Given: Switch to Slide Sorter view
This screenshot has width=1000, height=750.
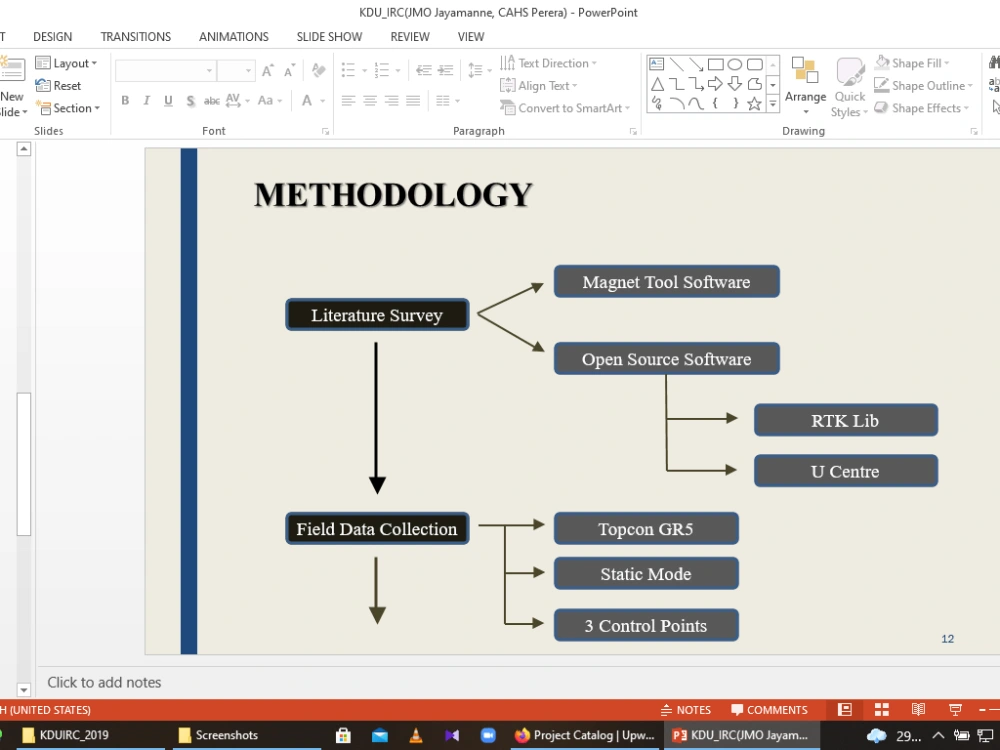Looking at the screenshot, I should (882, 710).
